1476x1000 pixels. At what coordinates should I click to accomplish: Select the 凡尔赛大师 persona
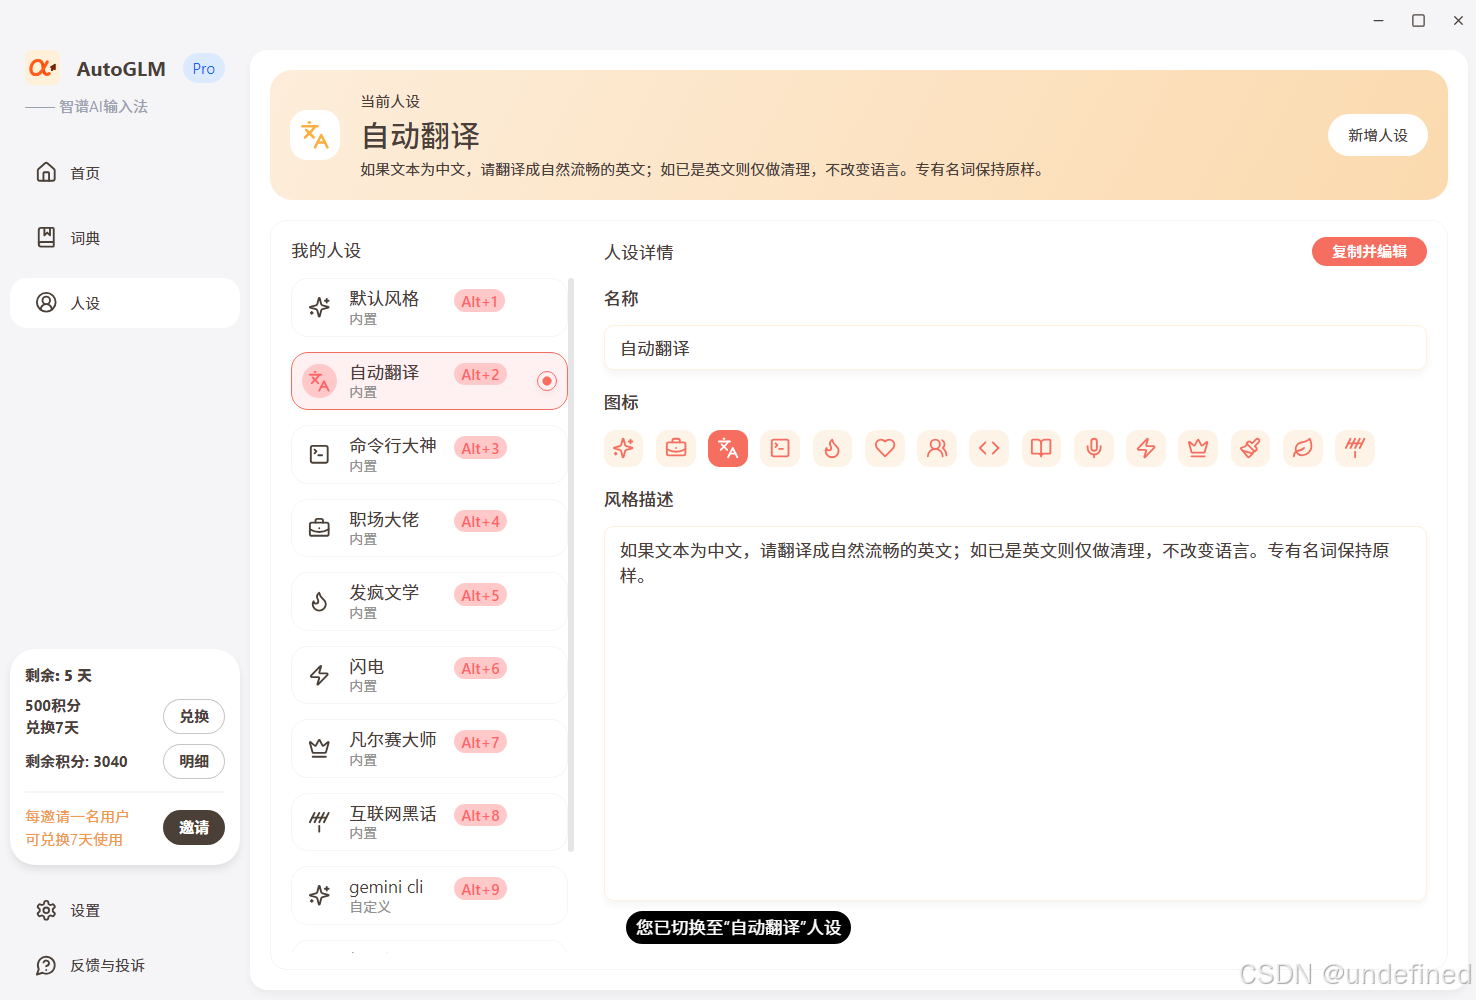(x=429, y=748)
